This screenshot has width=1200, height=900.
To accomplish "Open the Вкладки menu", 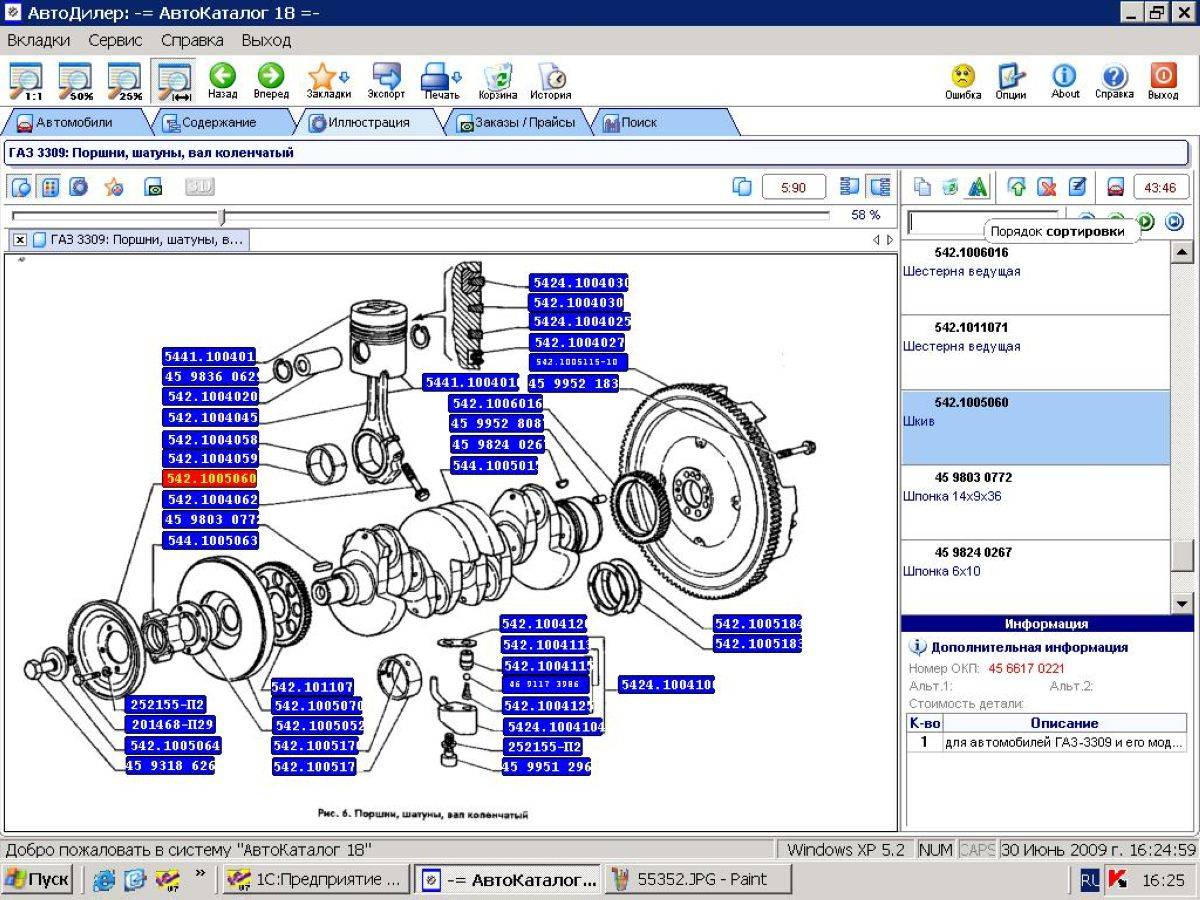I will (39, 40).
